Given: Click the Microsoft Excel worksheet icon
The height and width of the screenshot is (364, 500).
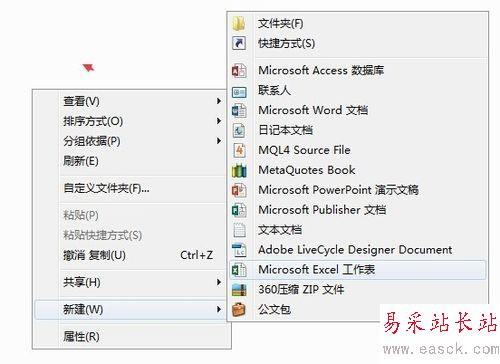Looking at the screenshot, I should click(239, 270).
